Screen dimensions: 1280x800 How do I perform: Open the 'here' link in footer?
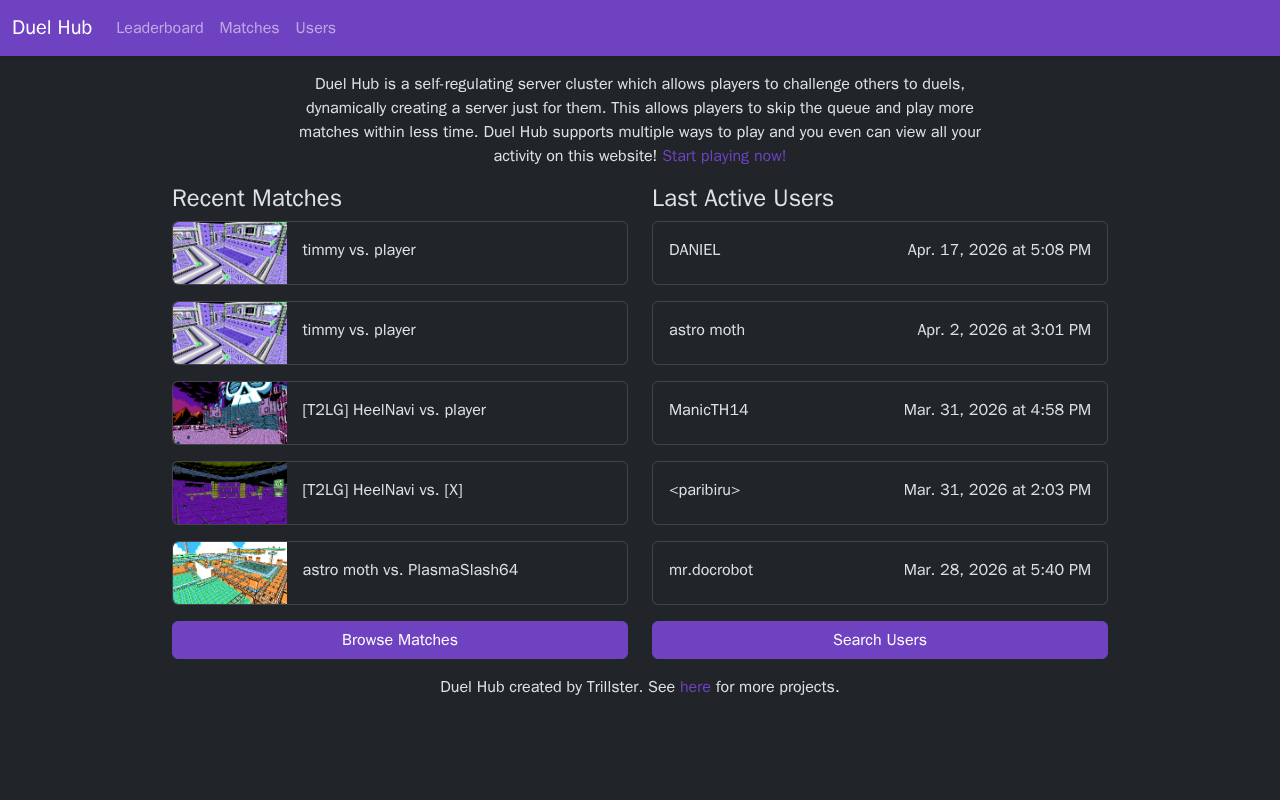click(x=695, y=687)
